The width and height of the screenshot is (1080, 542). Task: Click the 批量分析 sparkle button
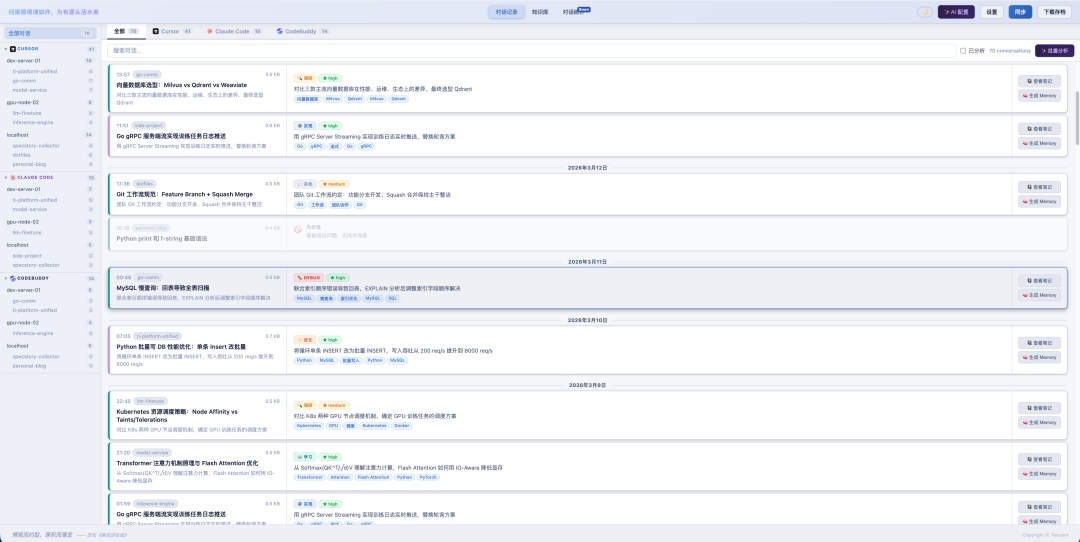pos(1054,51)
